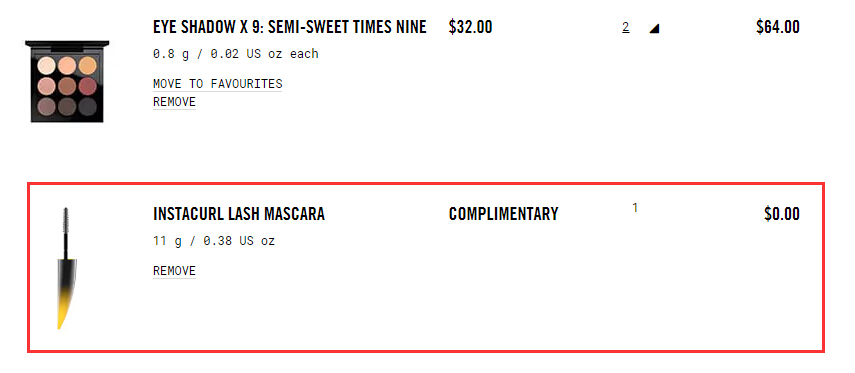Move the eye shadow palette to favourites
Image resolution: width=855 pixels, height=373 pixels.
click(x=218, y=84)
